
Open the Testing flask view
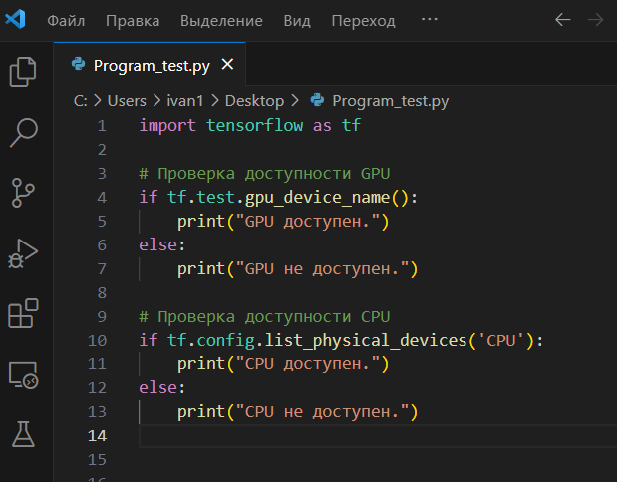point(23,433)
